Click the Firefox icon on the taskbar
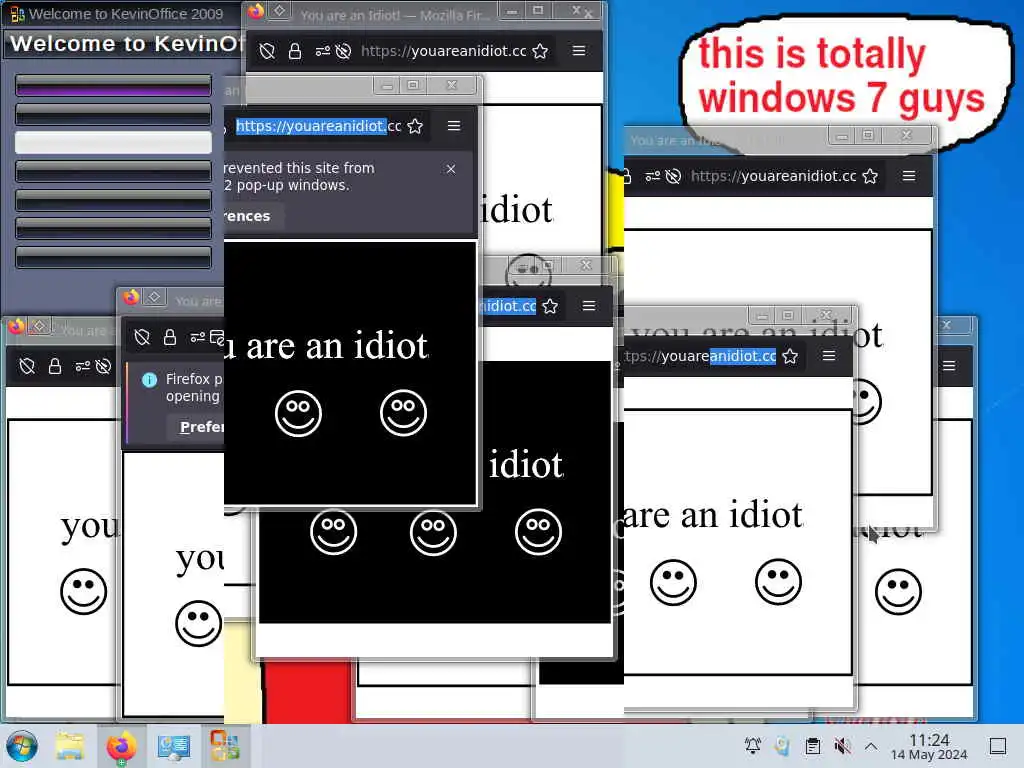The width and height of the screenshot is (1024, 768). tap(121, 746)
